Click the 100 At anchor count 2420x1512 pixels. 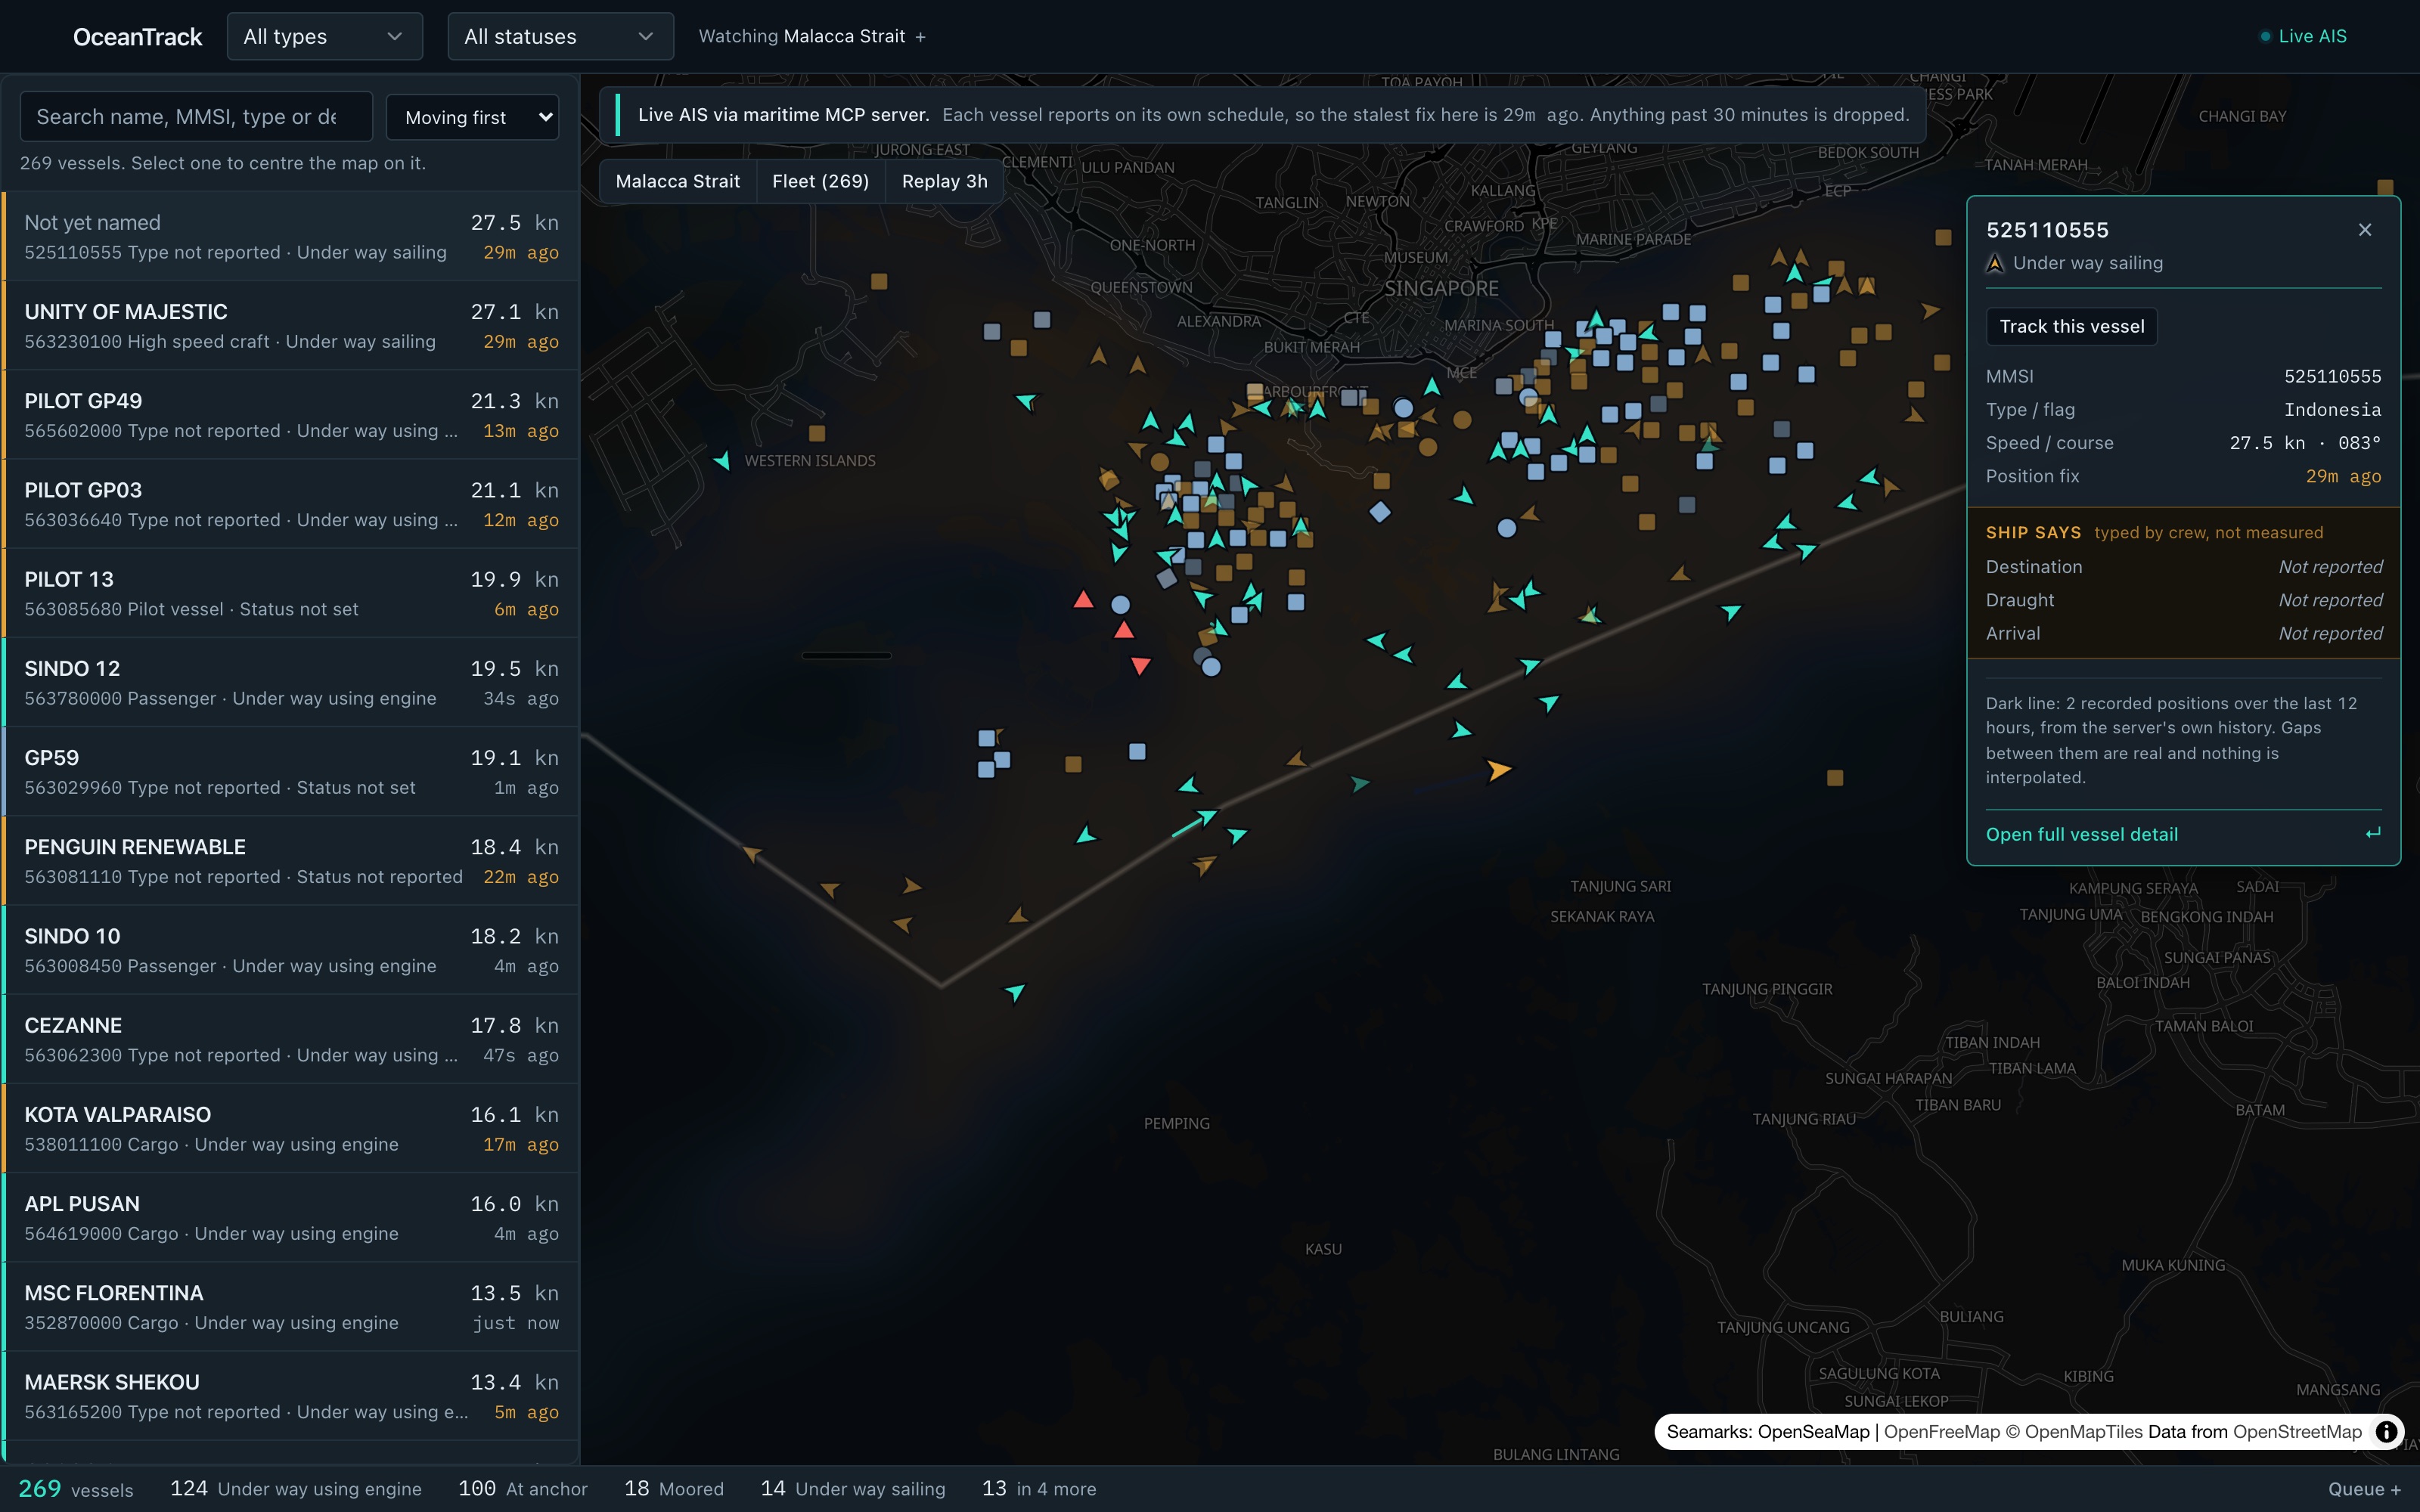[x=523, y=1489]
